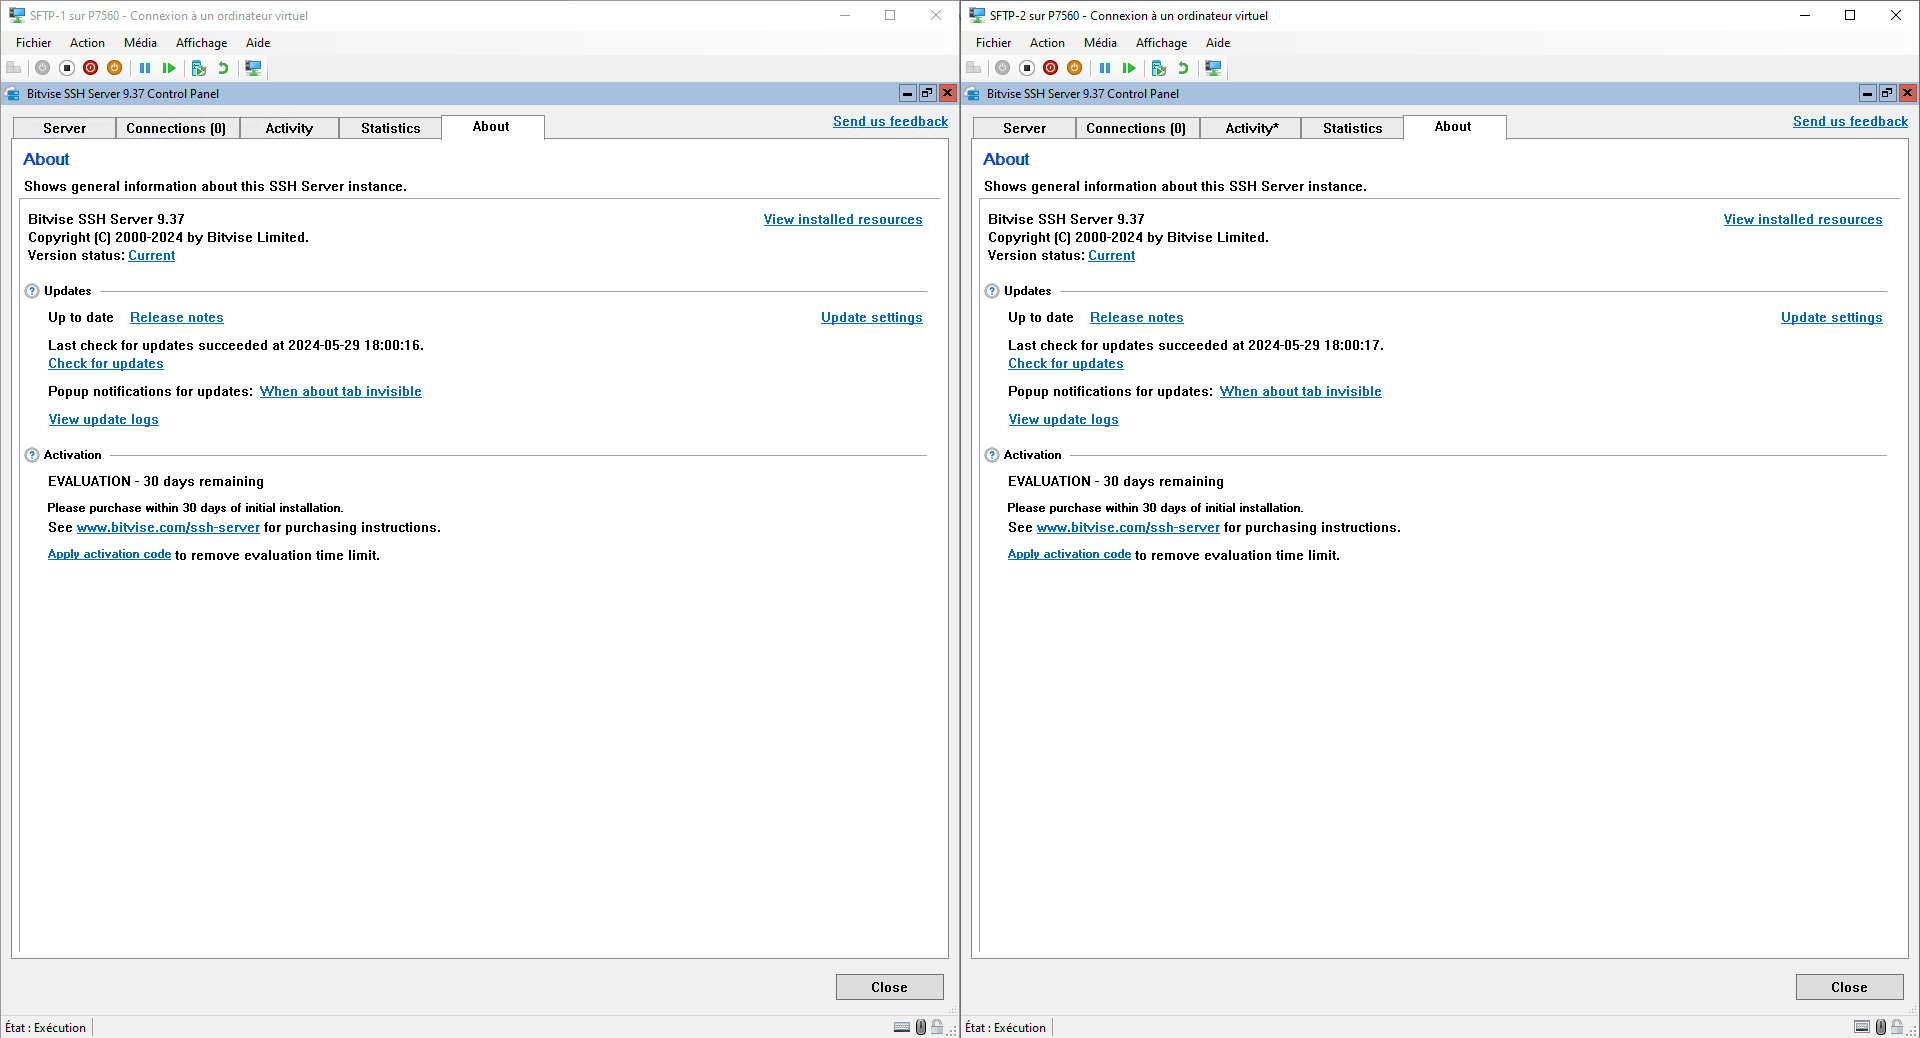The image size is (1920, 1038).
Task: Click Apply activation code in SFTP-2
Action: pyautogui.click(x=1069, y=554)
